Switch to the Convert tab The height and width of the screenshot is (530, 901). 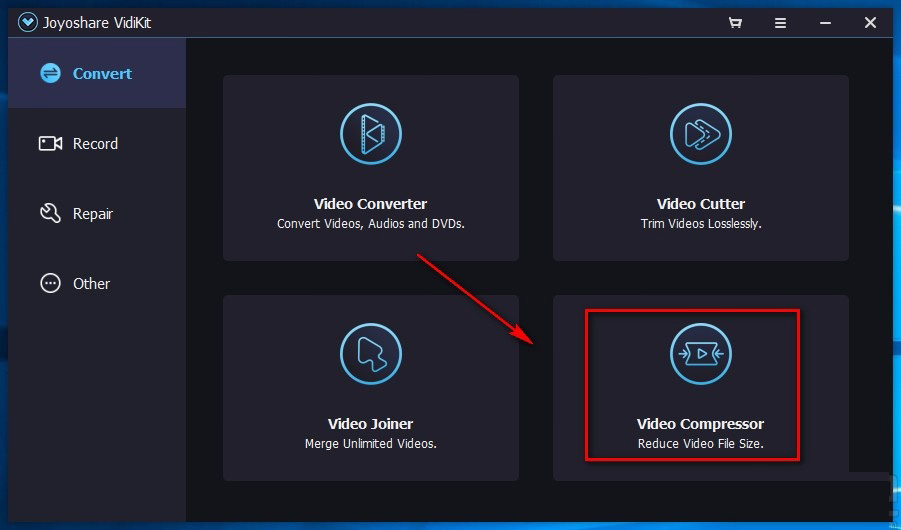pos(102,74)
